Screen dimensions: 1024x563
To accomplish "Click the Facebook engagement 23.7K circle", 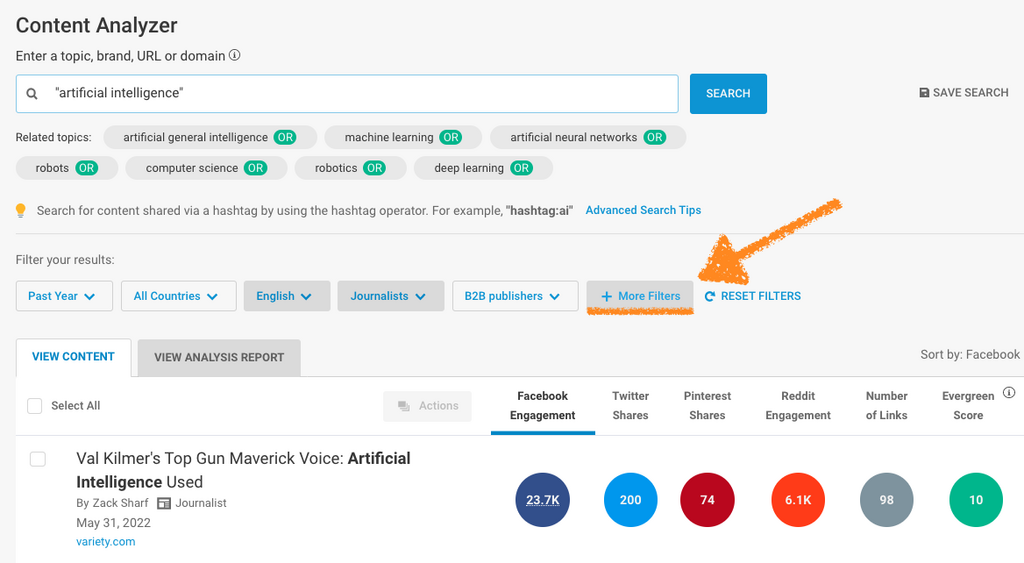I will point(542,500).
